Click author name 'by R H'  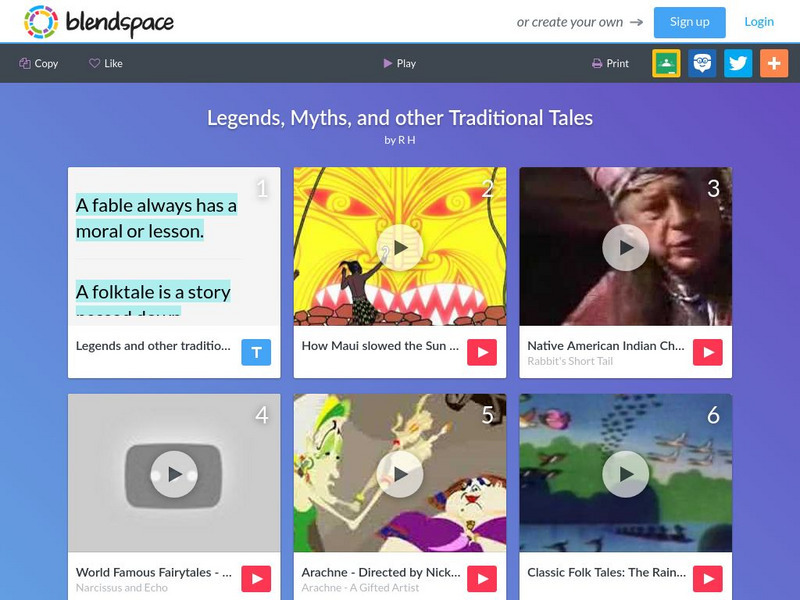pyautogui.click(x=400, y=140)
